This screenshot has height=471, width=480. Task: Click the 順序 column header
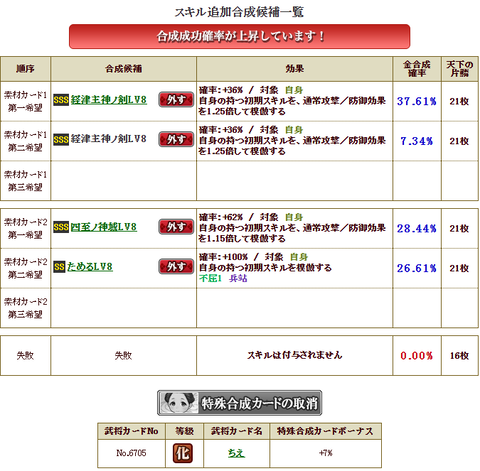click(25, 69)
